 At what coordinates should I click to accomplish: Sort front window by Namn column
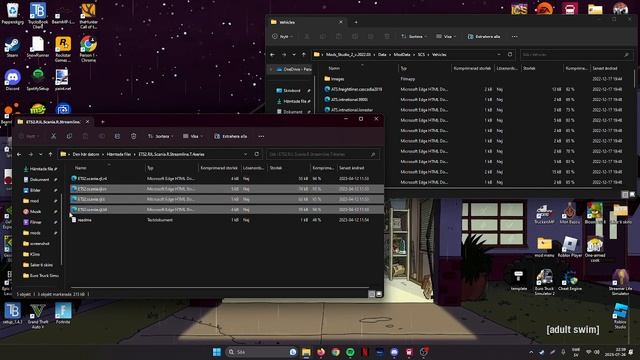[80, 168]
